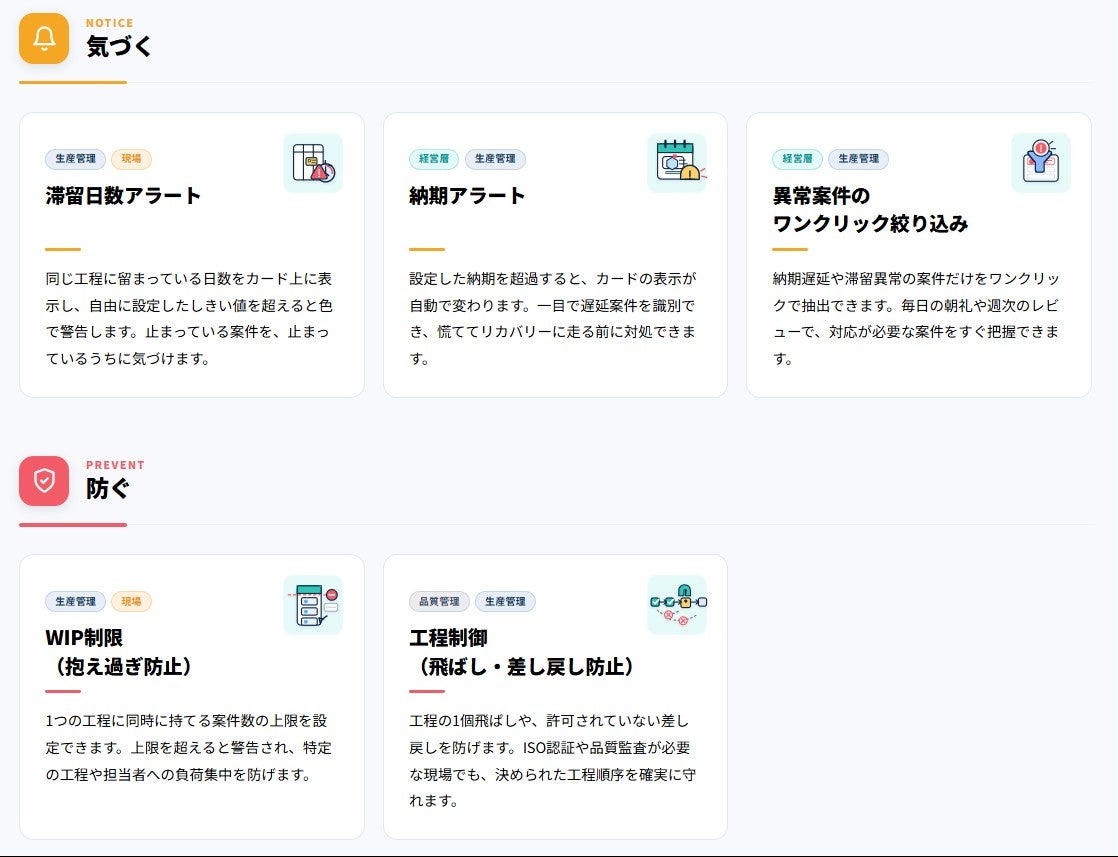Click the orange bell Notice icon
Image resolution: width=1118 pixels, height=857 pixels.
tap(44, 39)
